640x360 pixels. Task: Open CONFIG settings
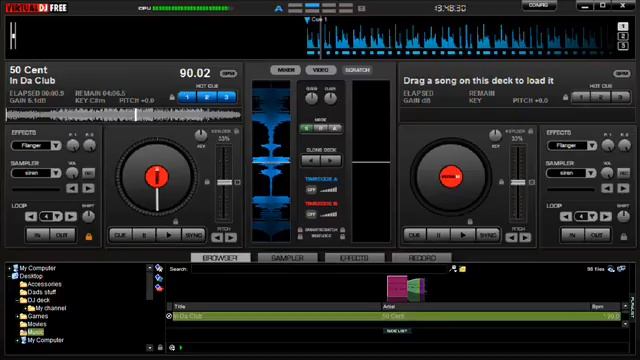[539, 5]
